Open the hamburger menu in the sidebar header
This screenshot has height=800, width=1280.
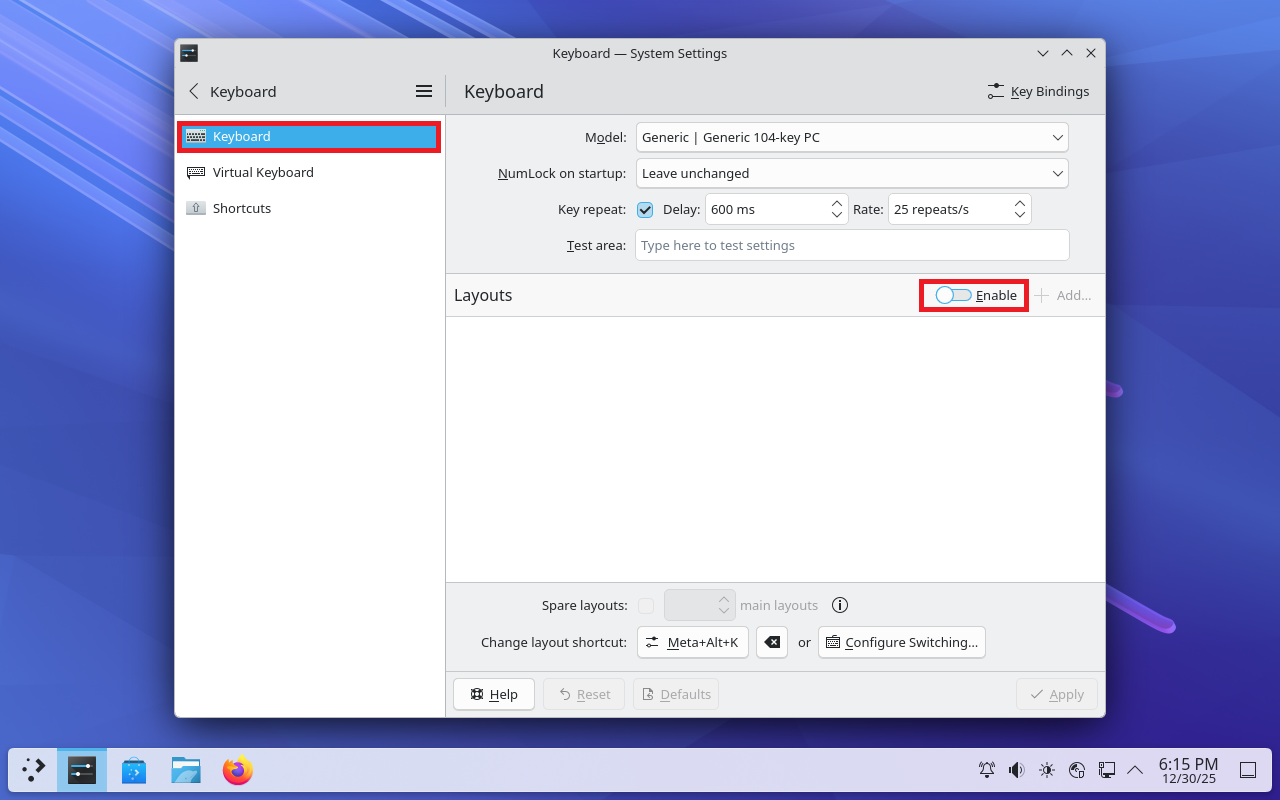point(424,91)
